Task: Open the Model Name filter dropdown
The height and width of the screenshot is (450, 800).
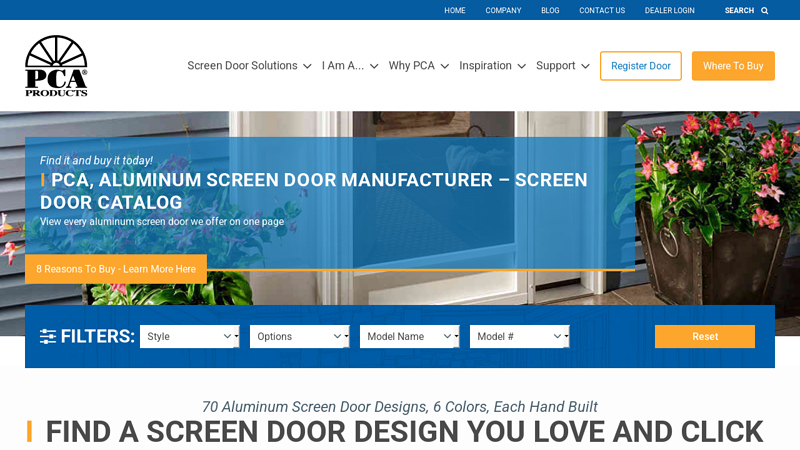Action: click(410, 337)
